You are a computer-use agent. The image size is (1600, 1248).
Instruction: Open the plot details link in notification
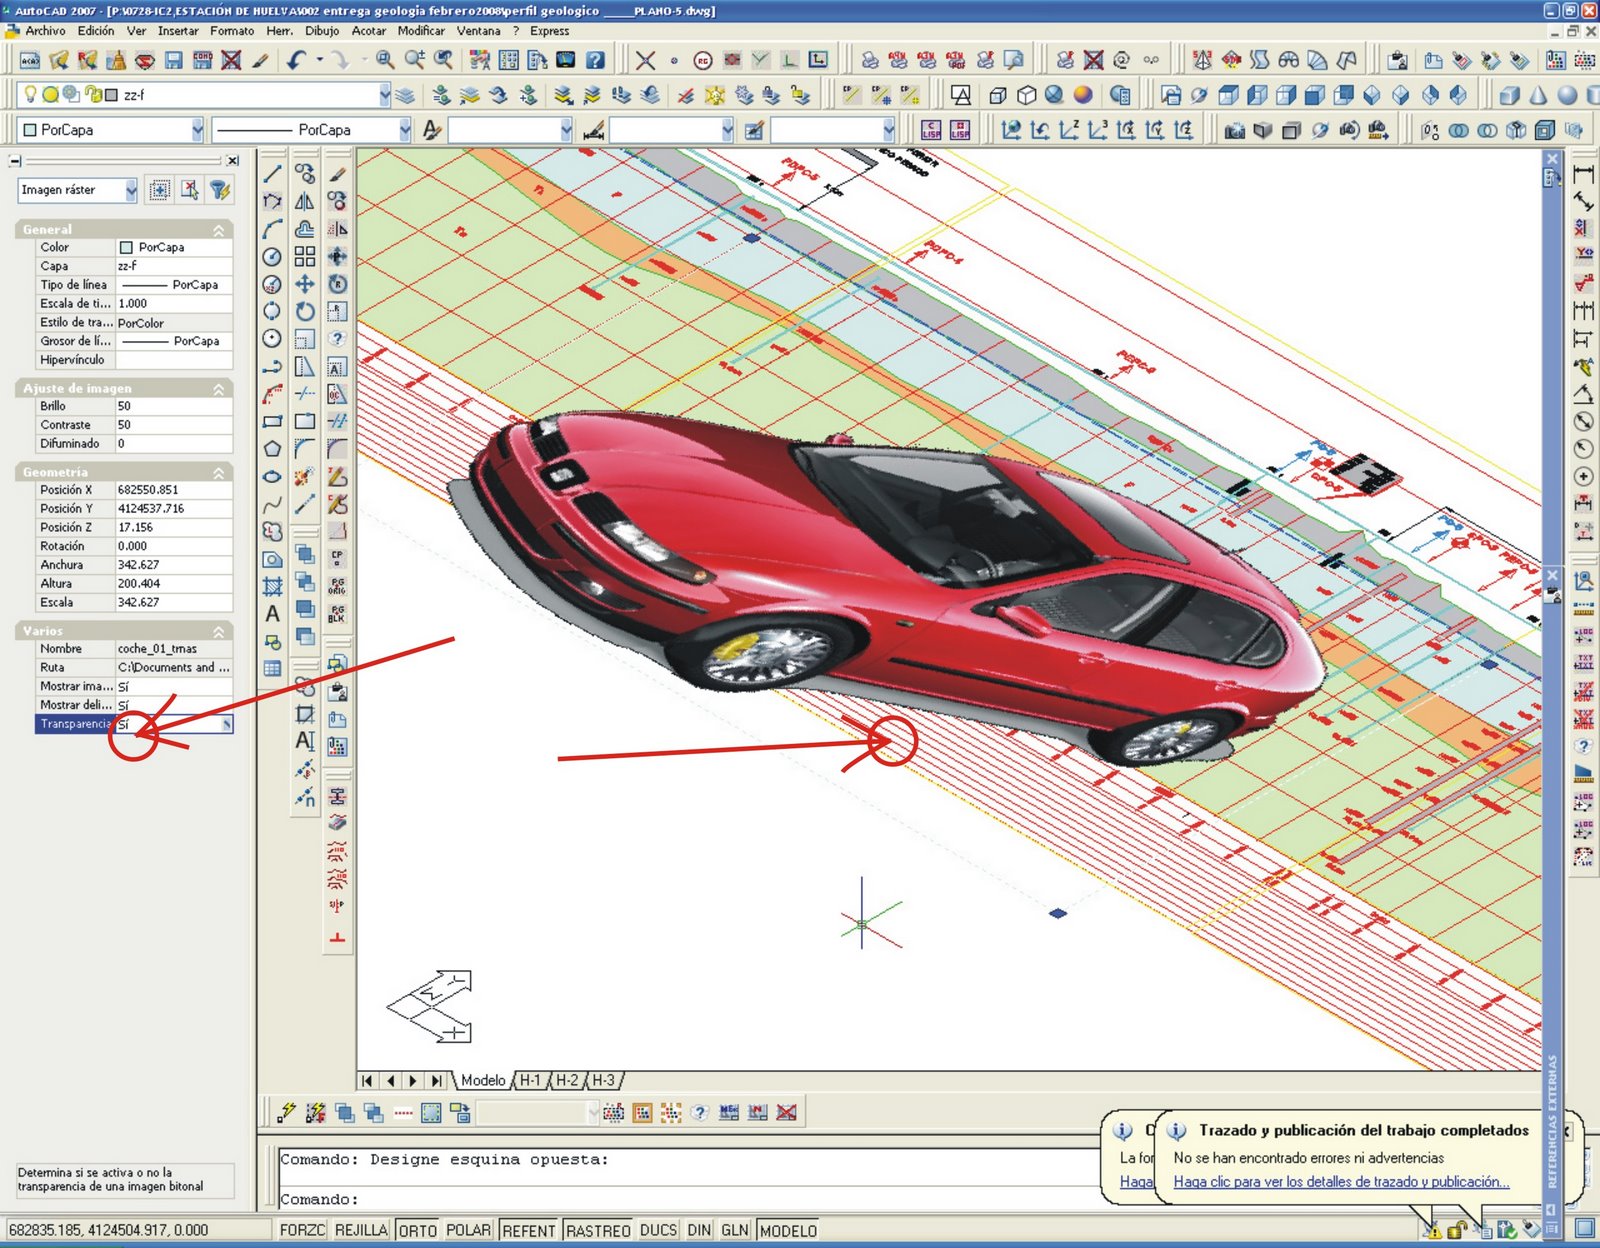1341,1182
